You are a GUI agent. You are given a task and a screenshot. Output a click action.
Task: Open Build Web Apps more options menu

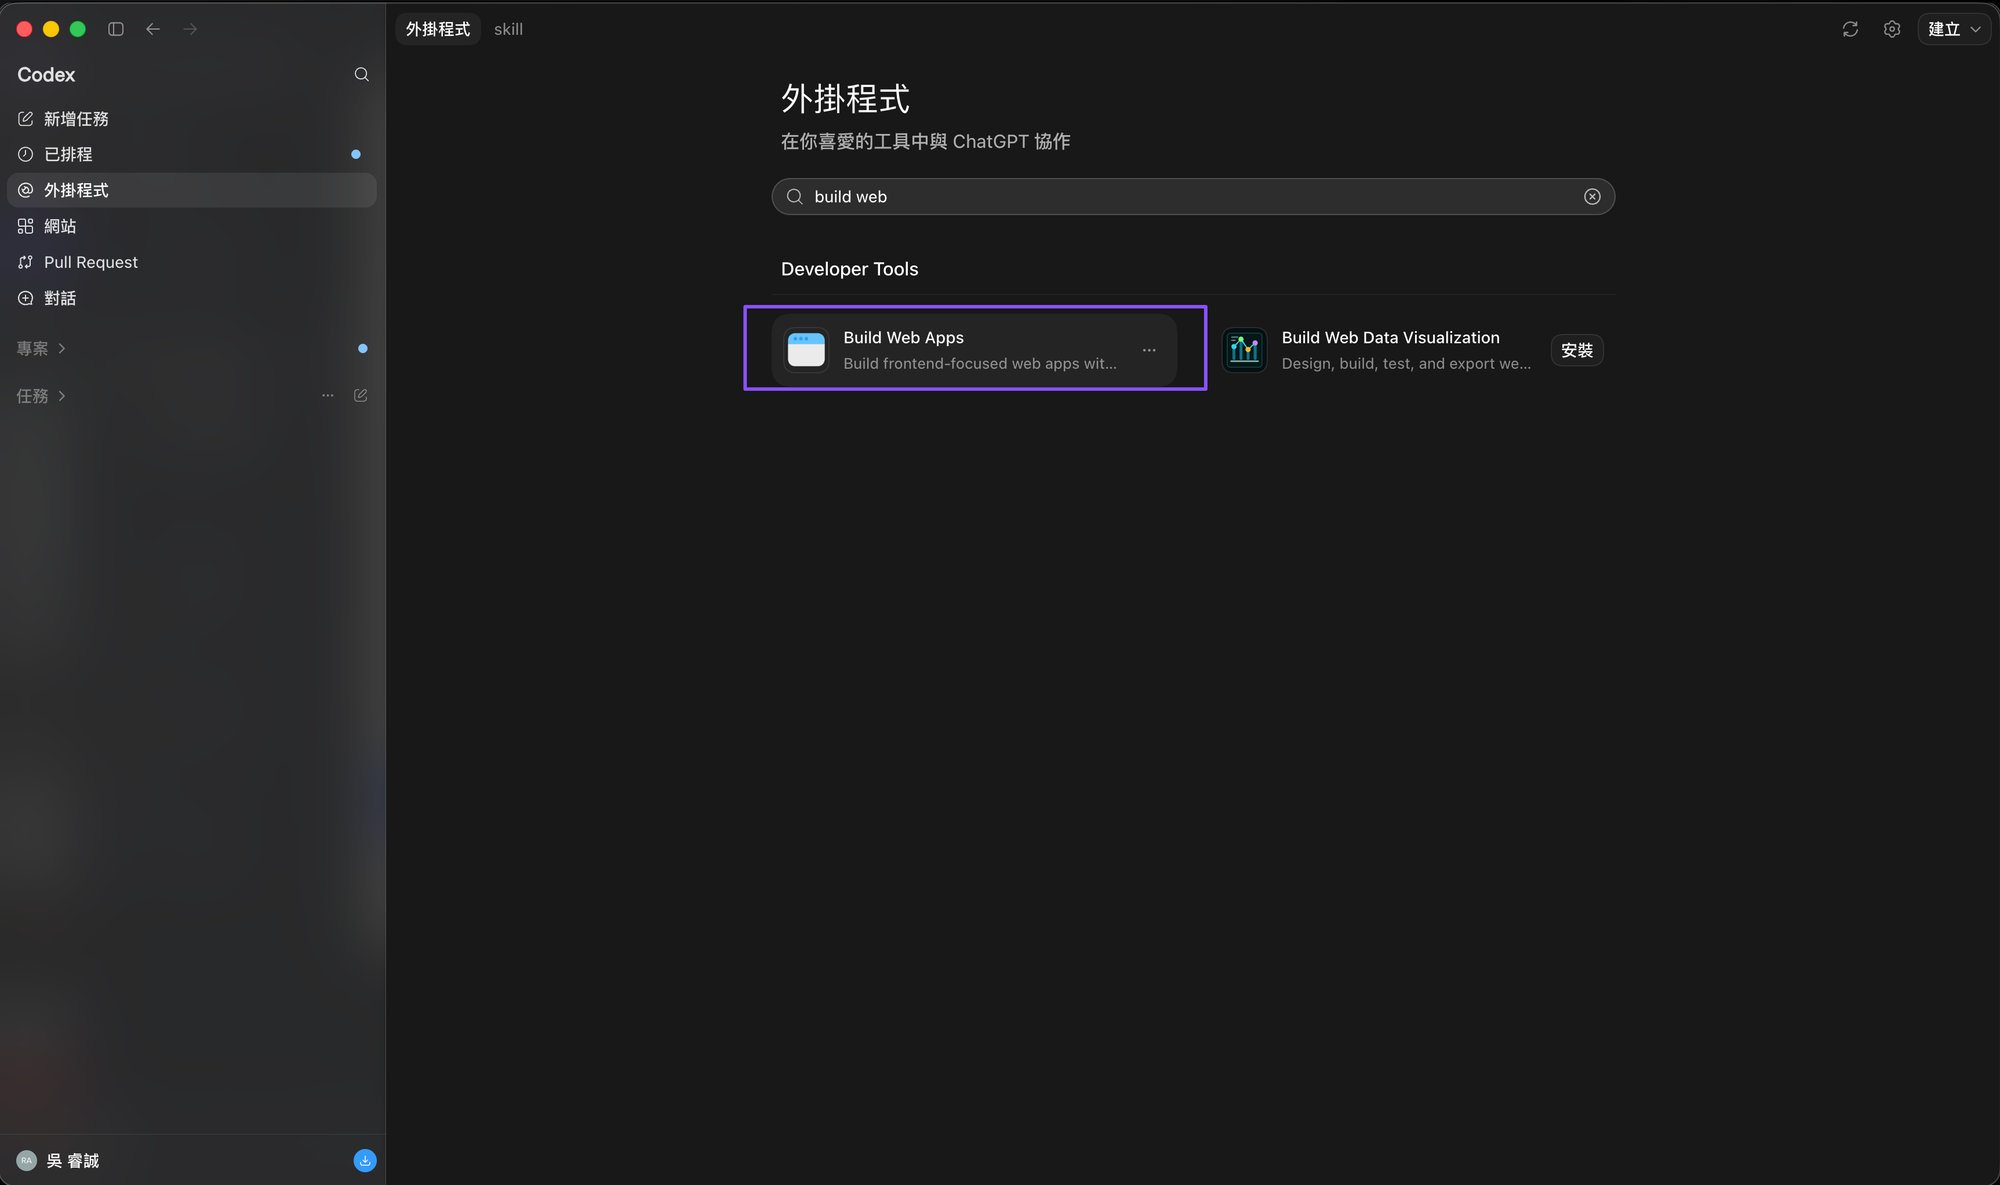coord(1149,350)
